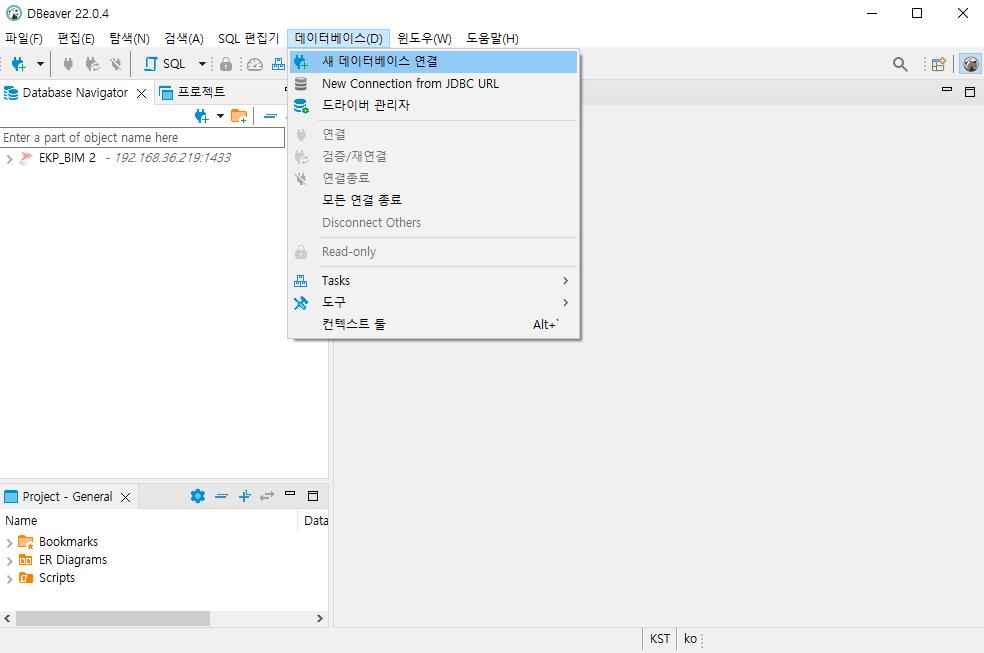Open the 도구 submenu
The height and width of the screenshot is (653, 984).
click(x=334, y=302)
